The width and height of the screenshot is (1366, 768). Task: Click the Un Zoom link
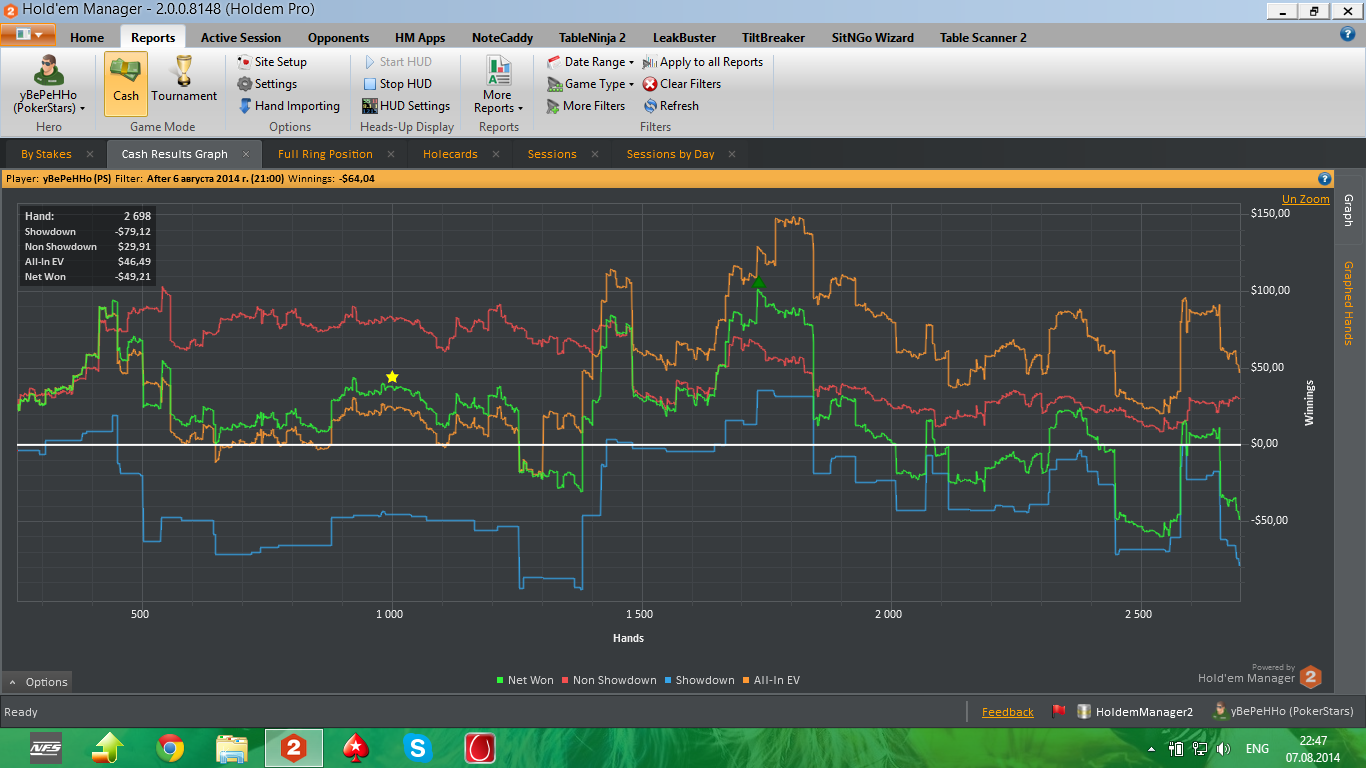coord(1306,199)
